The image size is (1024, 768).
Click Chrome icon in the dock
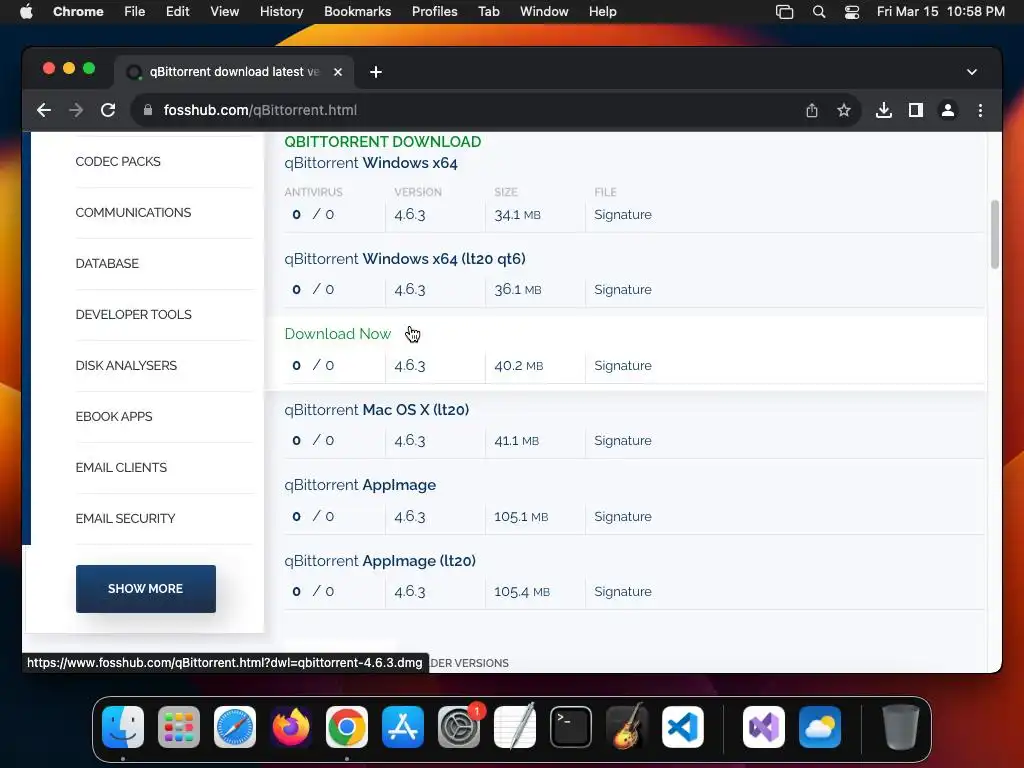coord(347,727)
